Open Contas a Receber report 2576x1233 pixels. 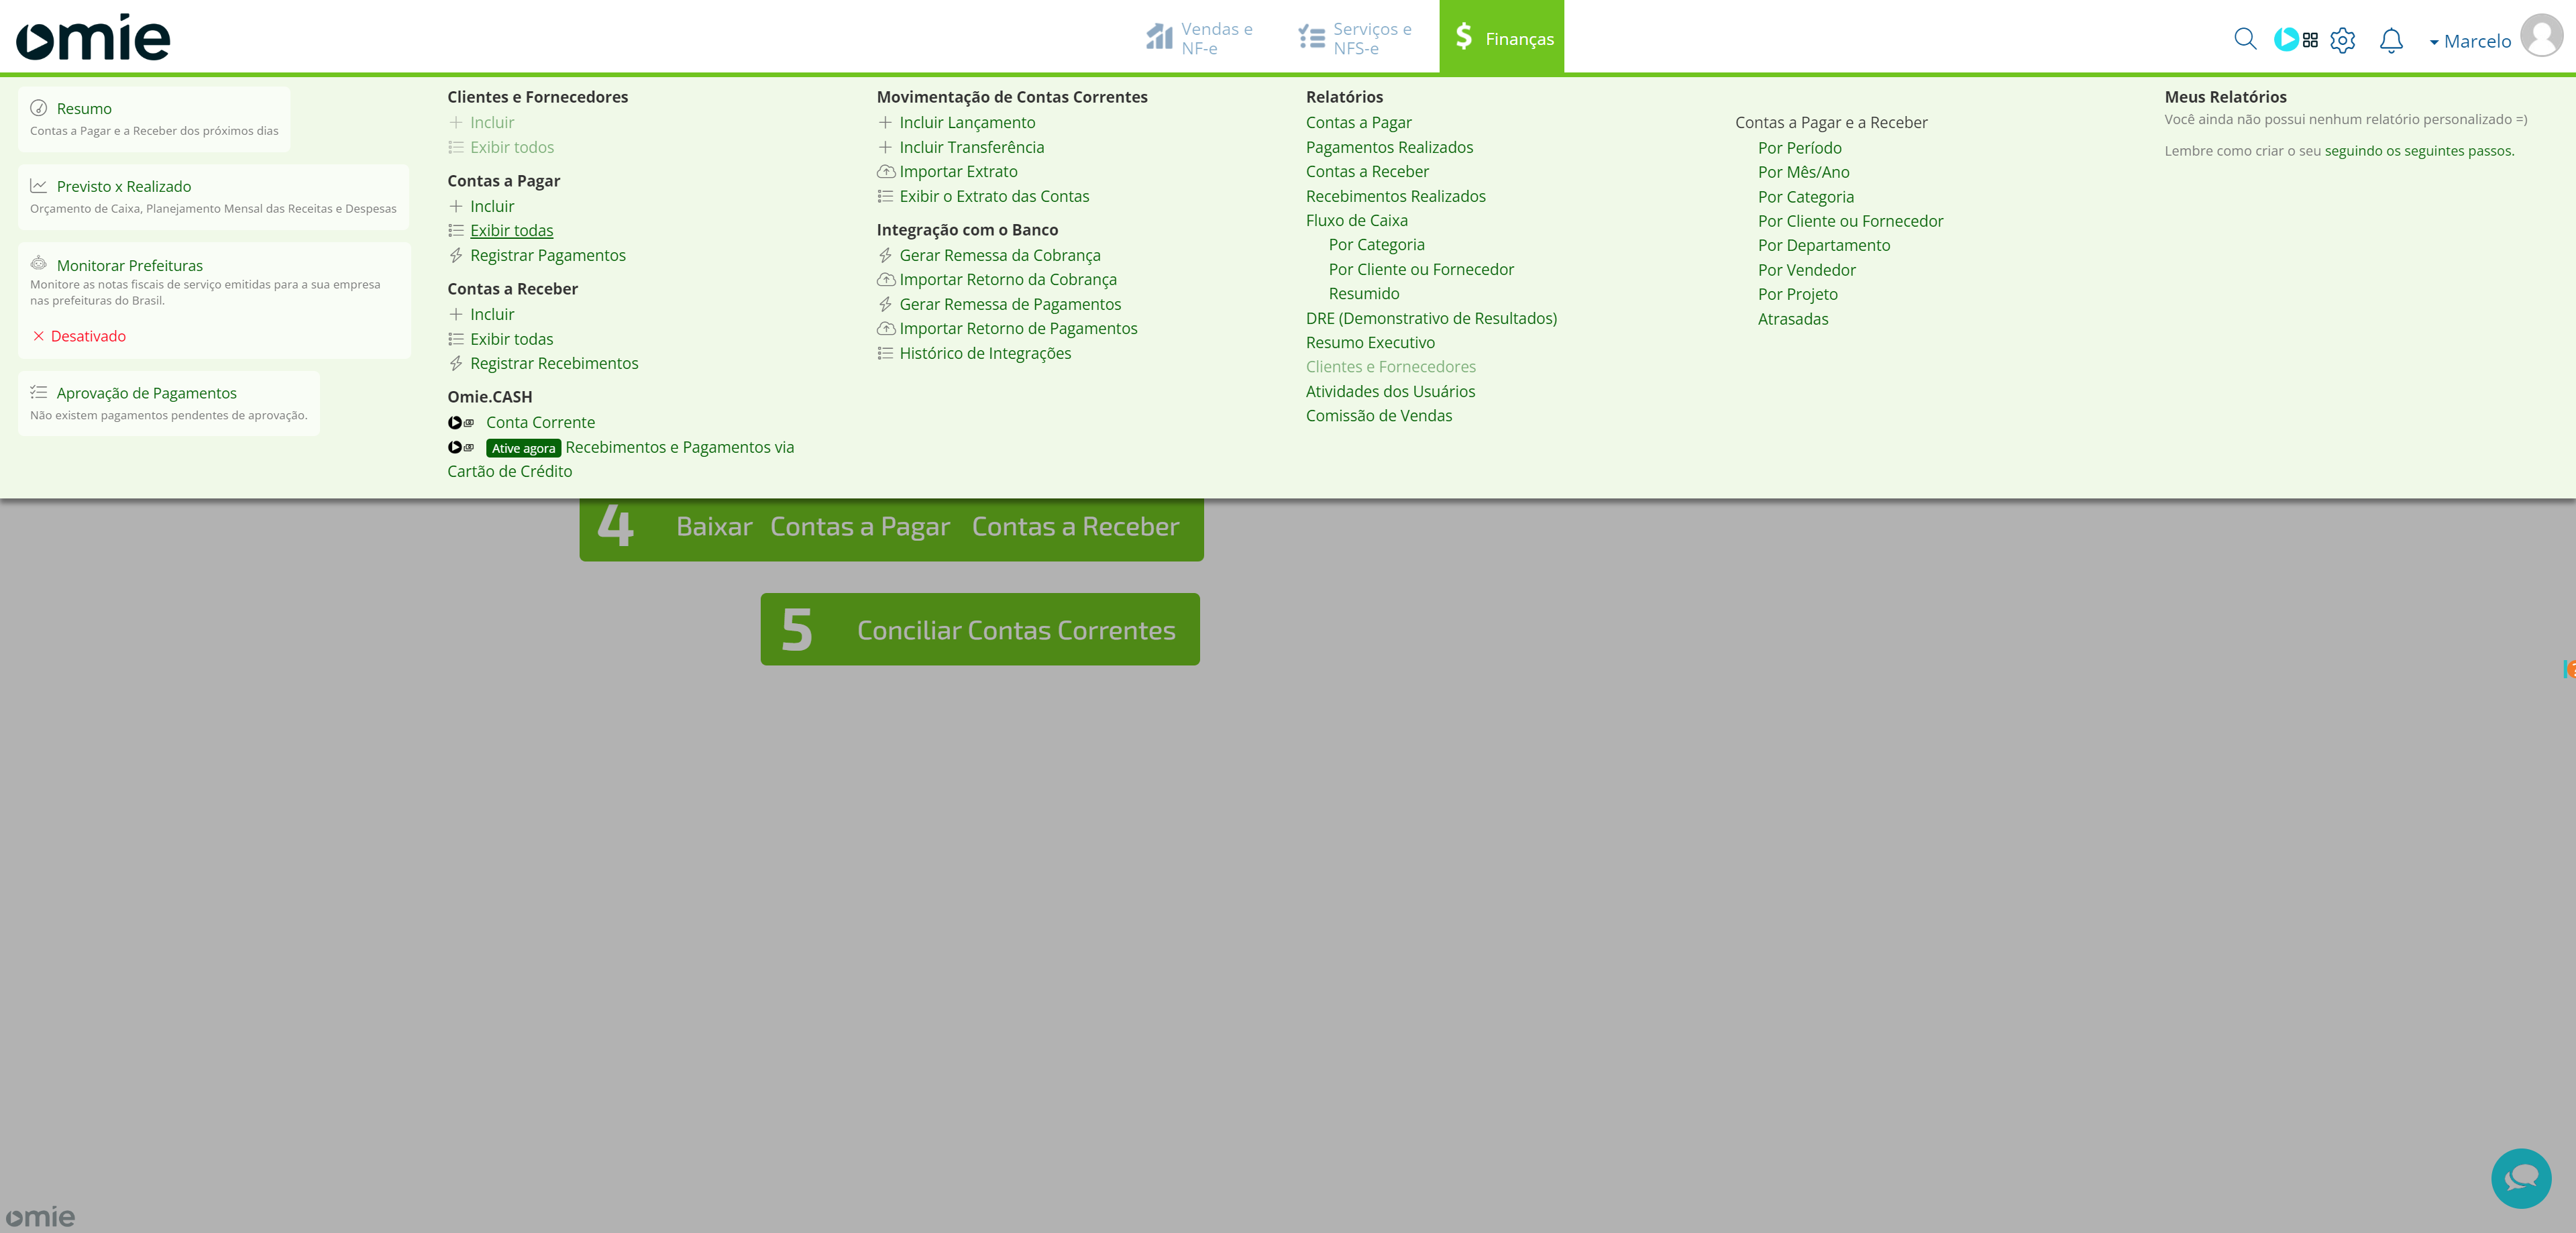tap(1367, 171)
